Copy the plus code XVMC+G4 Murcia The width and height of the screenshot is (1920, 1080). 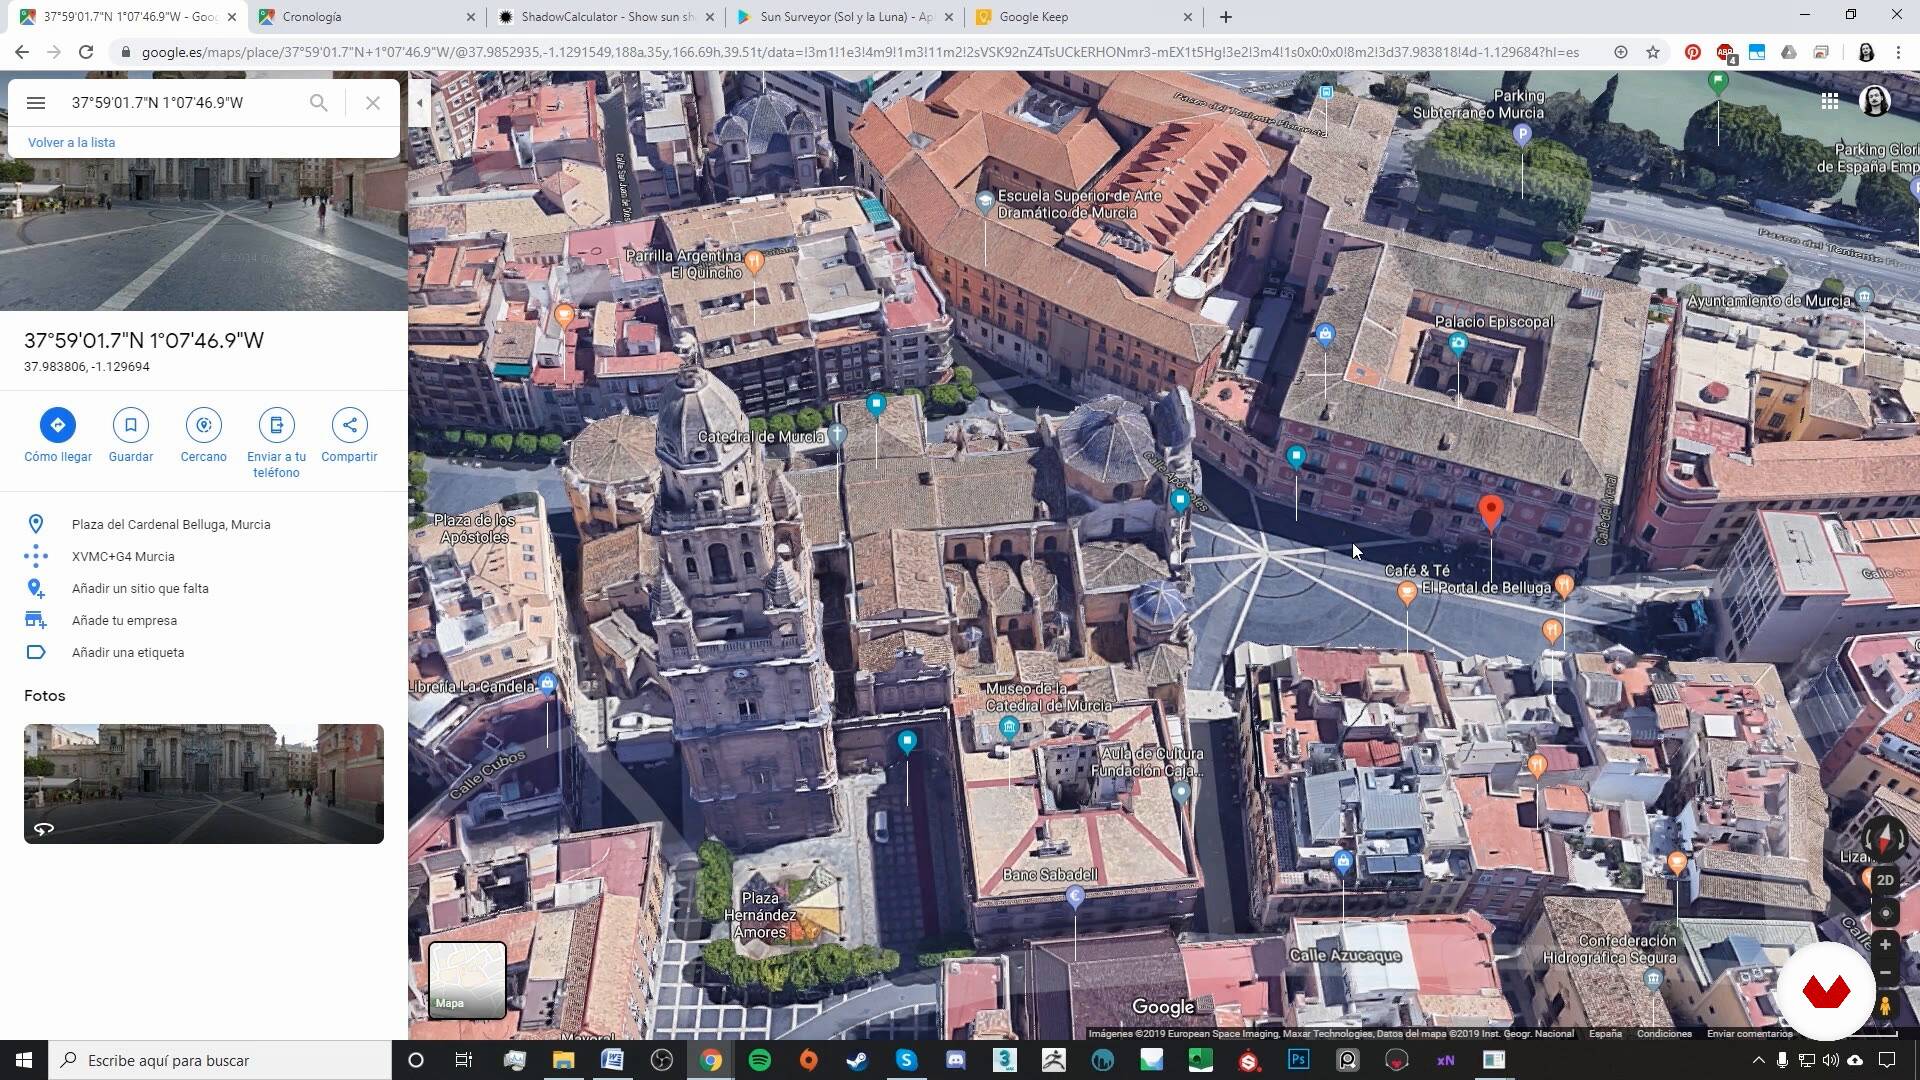coord(204,556)
